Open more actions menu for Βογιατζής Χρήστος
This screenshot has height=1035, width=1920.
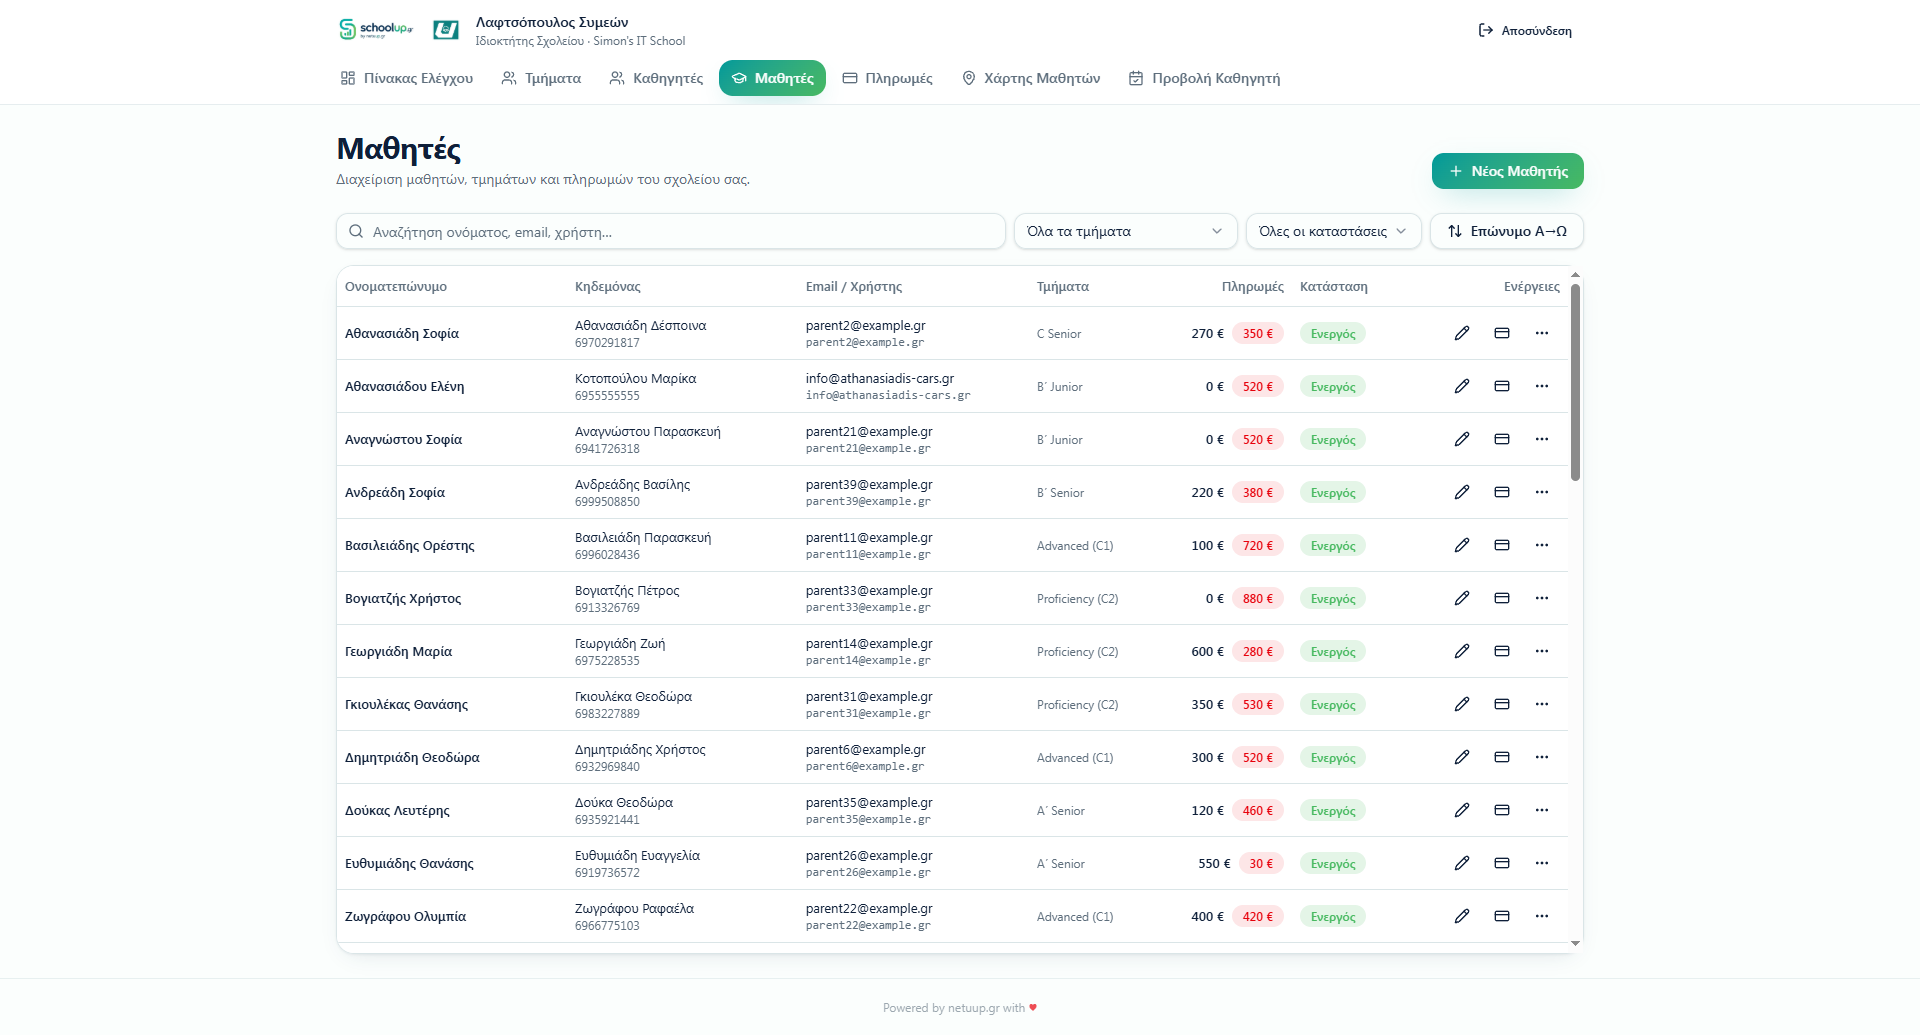(x=1542, y=598)
